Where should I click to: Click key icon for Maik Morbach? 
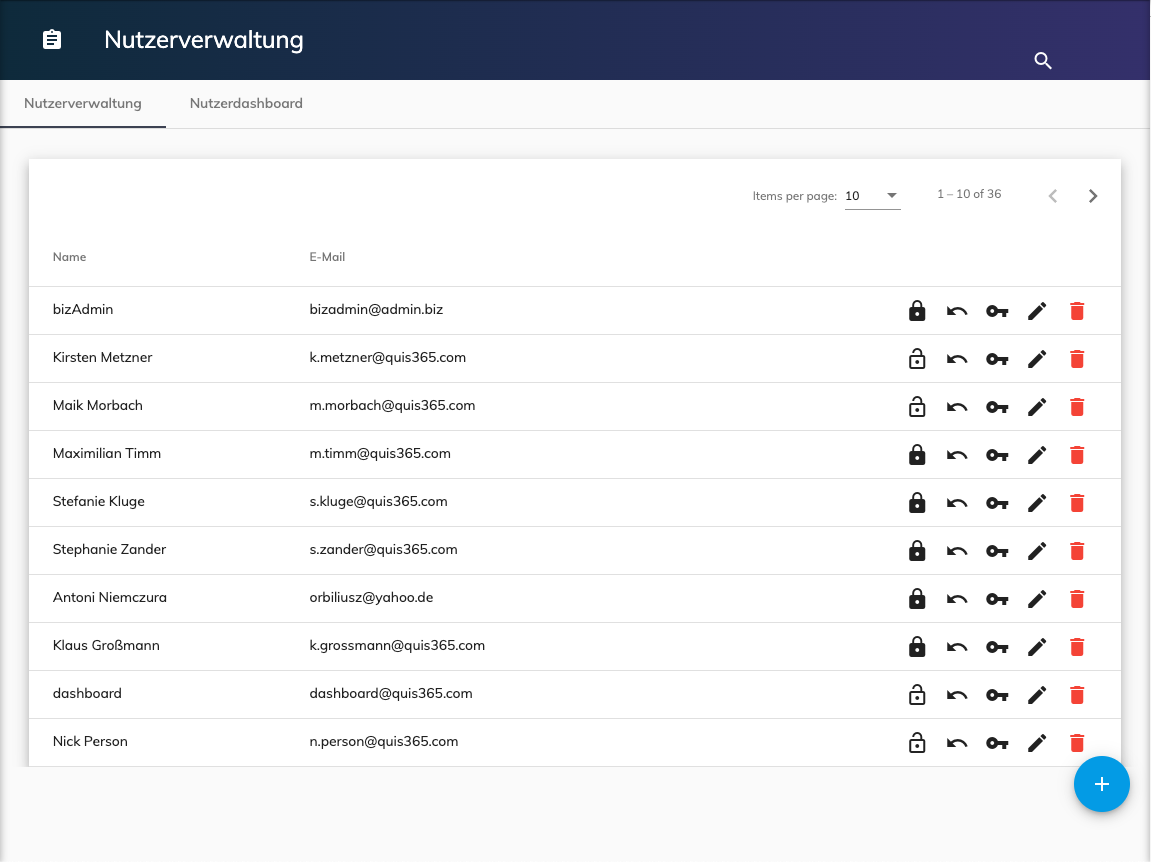pyautogui.click(x=997, y=408)
